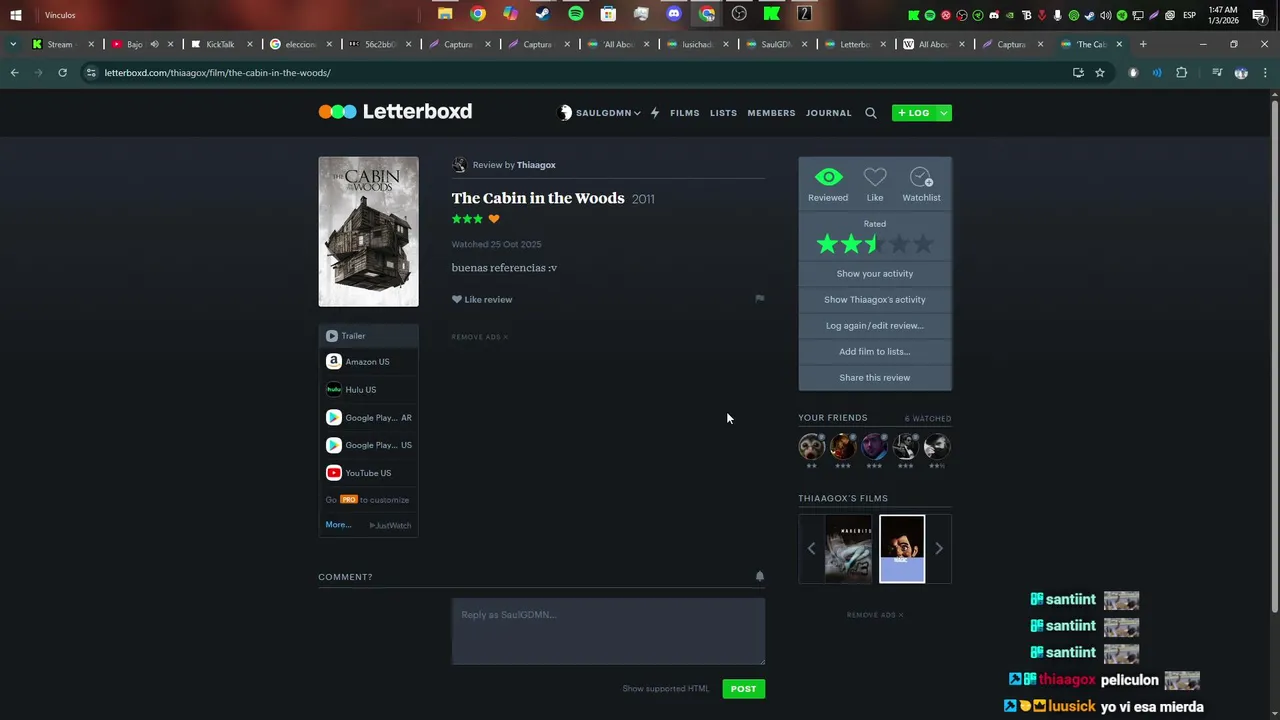The width and height of the screenshot is (1280, 720).
Task: Expand the LOG button dropdown arrow
Action: coord(943,113)
